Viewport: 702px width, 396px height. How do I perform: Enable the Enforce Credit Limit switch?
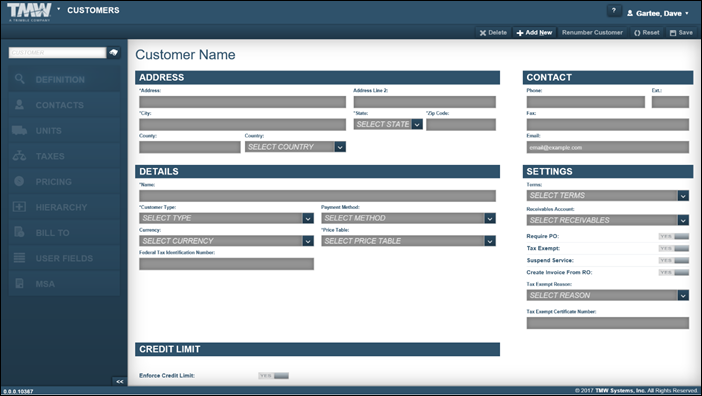273,376
